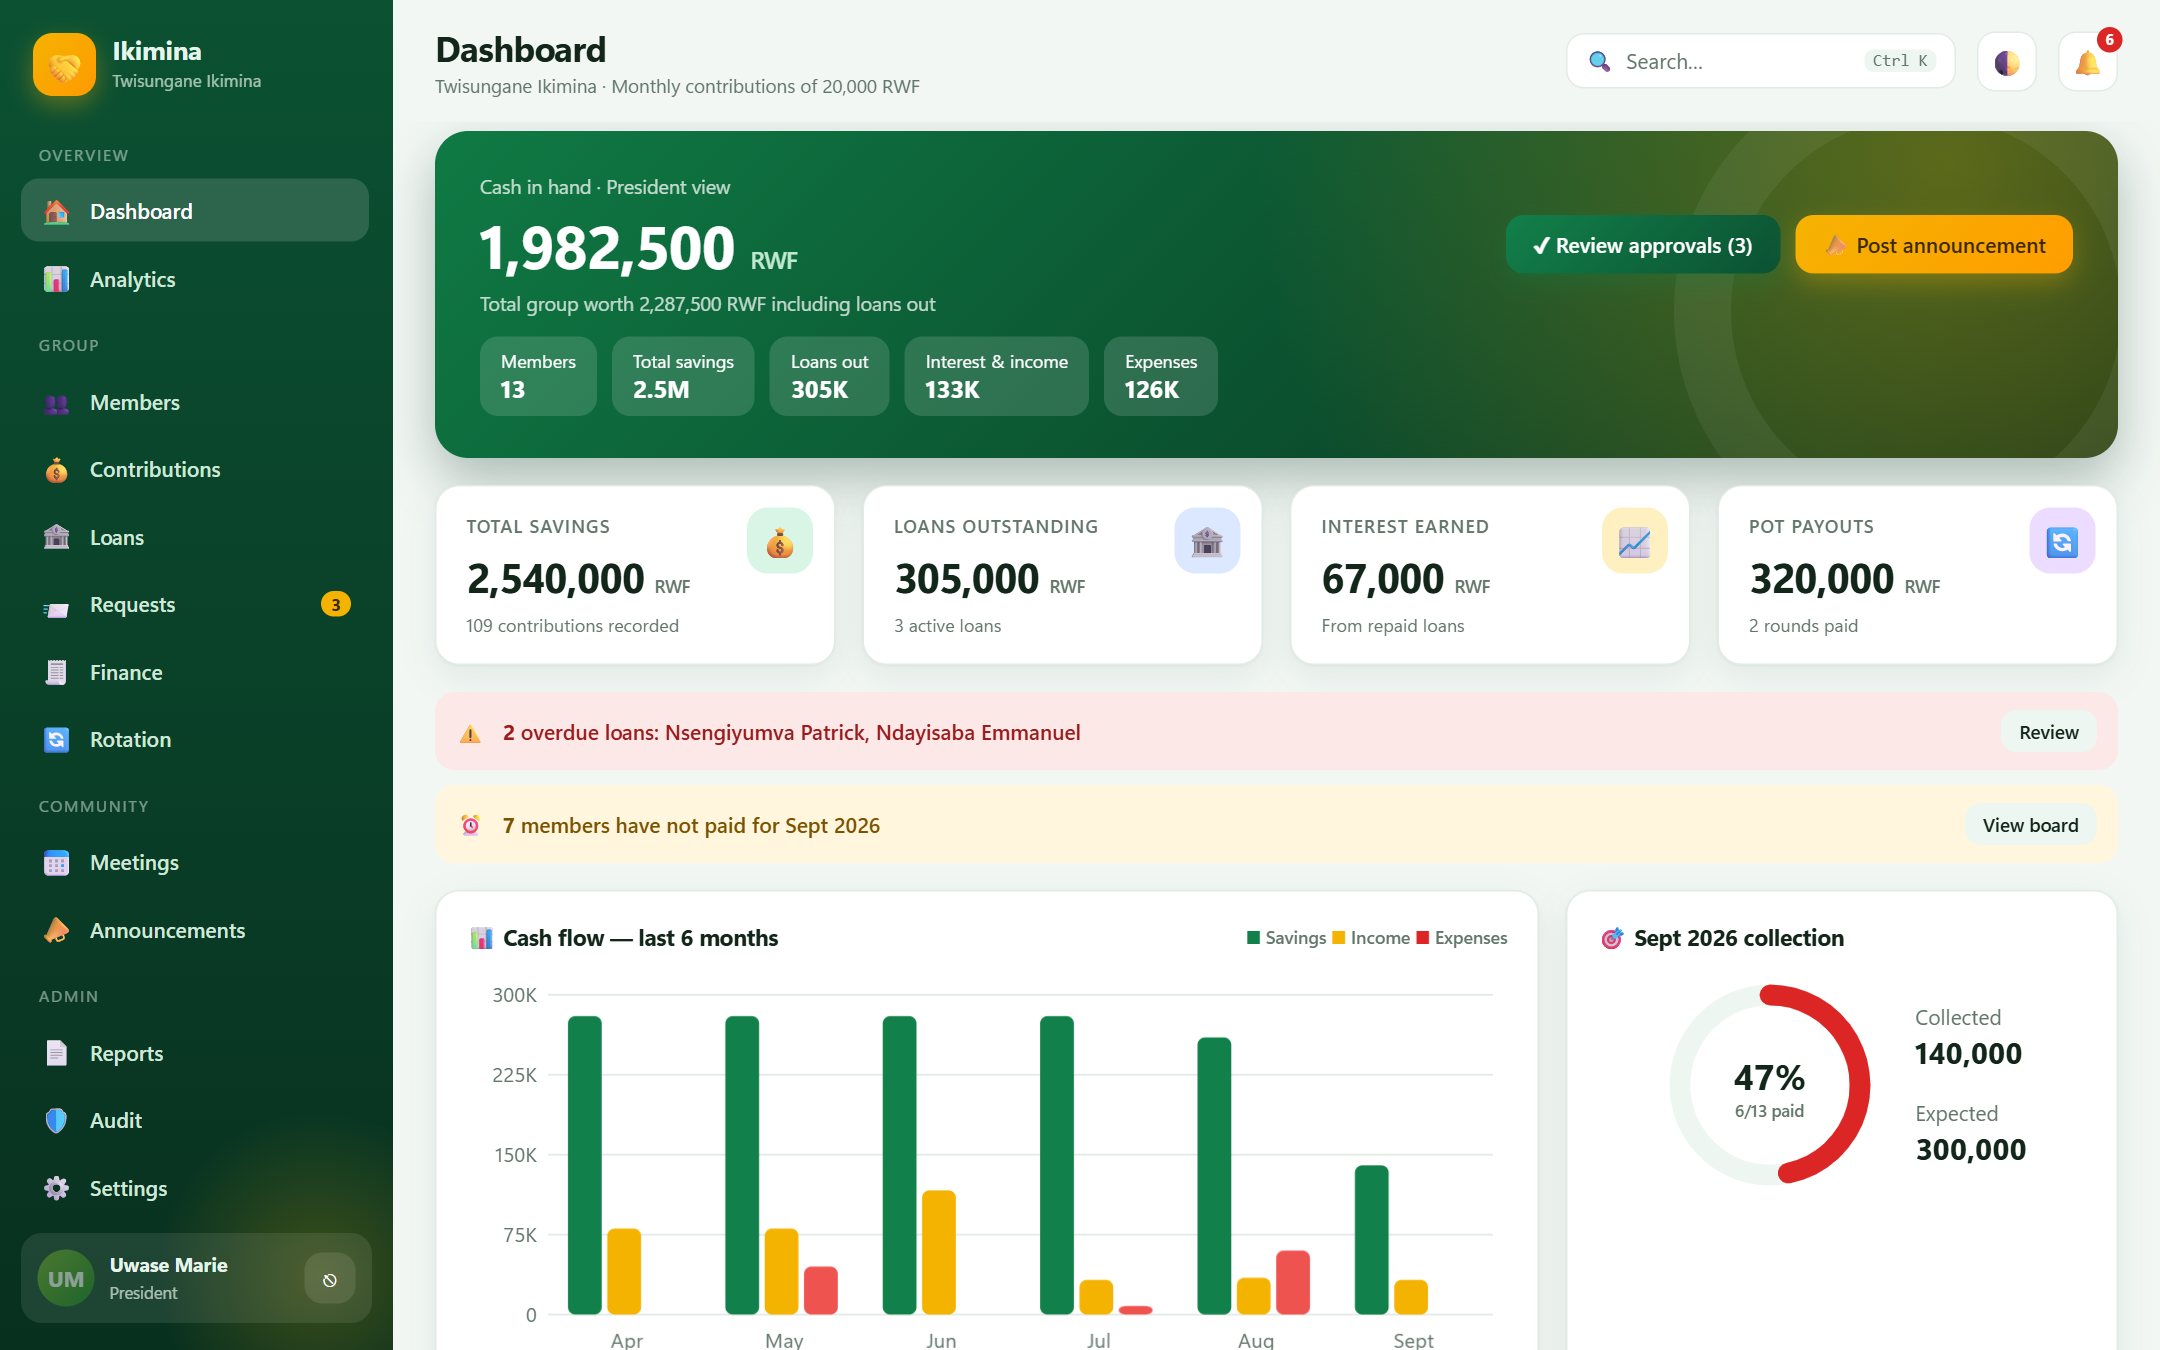Open the Loans section
This screenshot has height=1350, width=2160.
pos(195,537)
